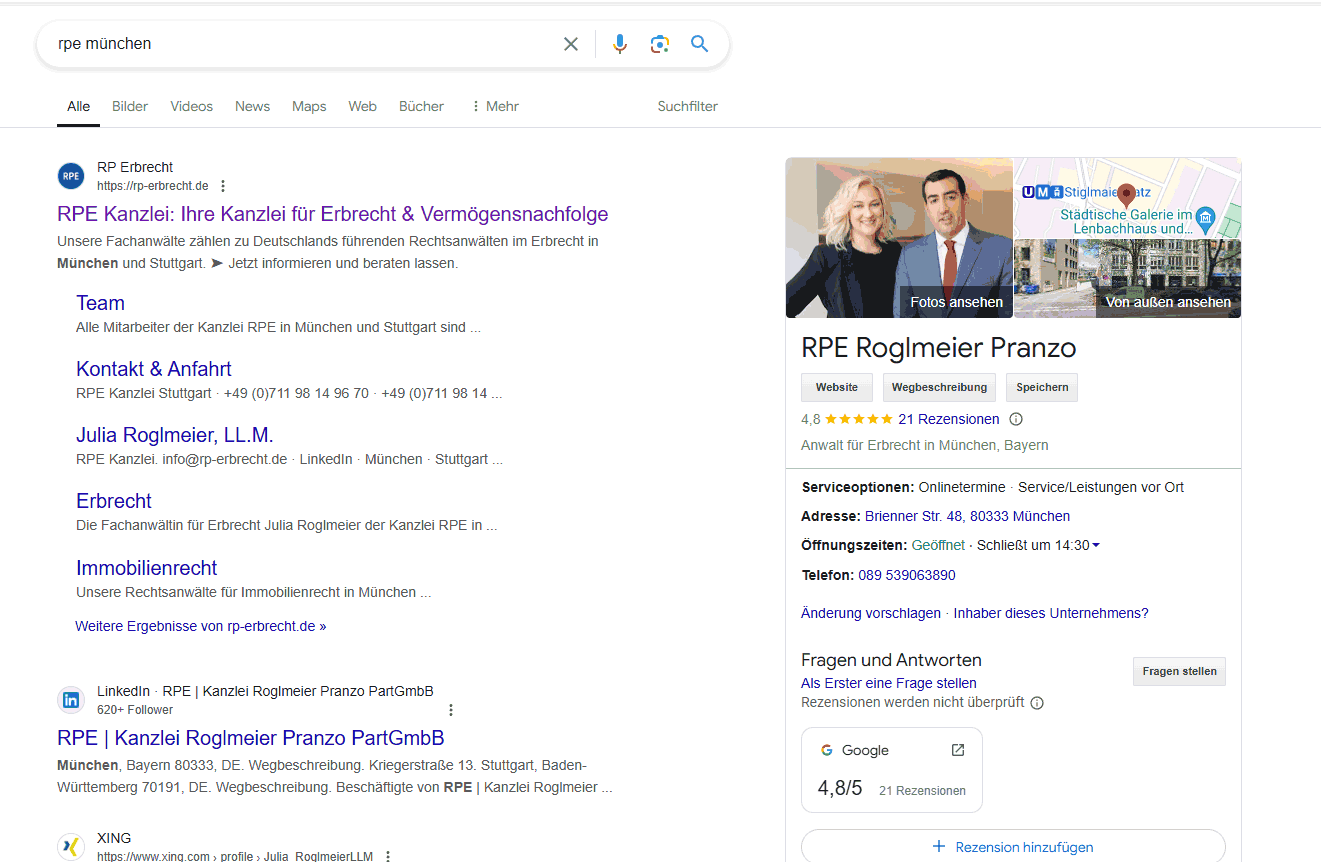Click the Website button in knowledge panel
The width and height of the screenshot is (1321, 862).
[x=837, y=387]
